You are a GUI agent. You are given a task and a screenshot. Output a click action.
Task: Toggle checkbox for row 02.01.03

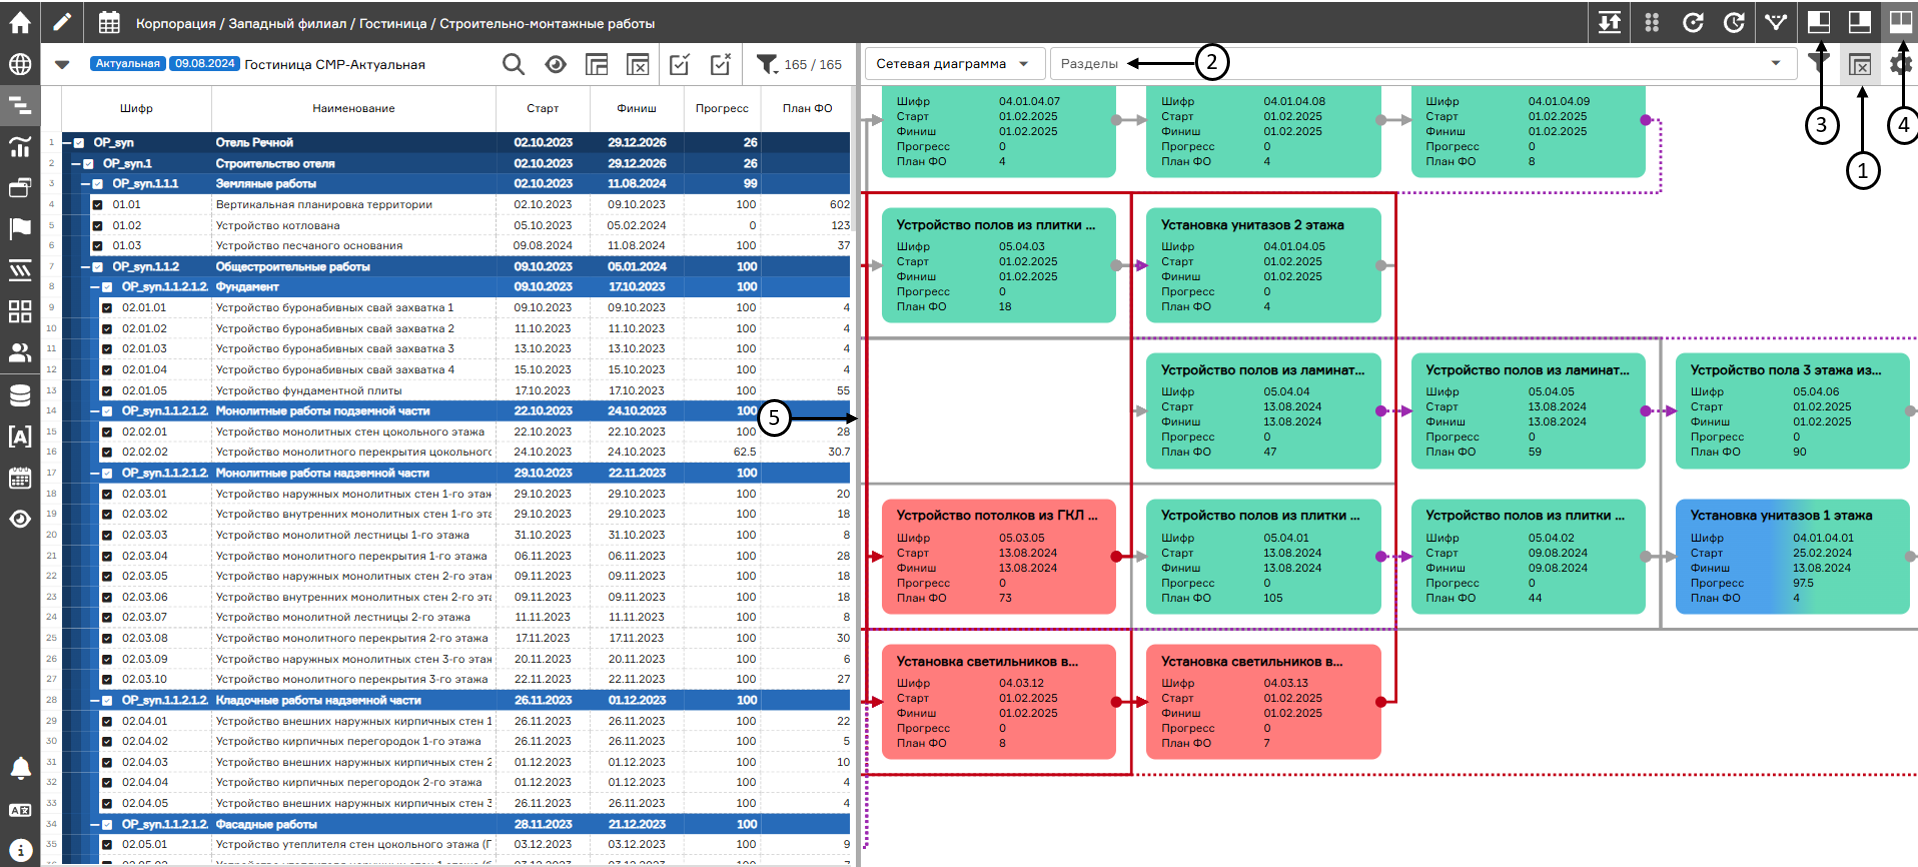[107, 349]
